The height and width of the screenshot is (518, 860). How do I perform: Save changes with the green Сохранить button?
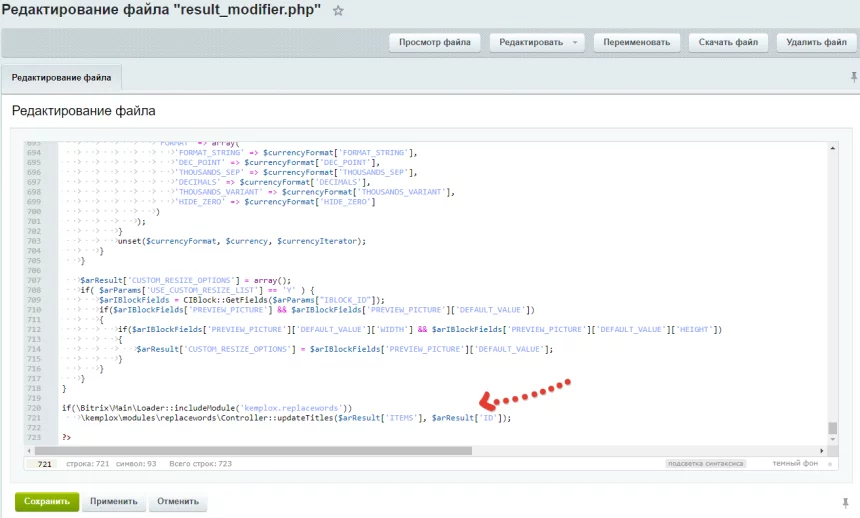click(46, 501)
